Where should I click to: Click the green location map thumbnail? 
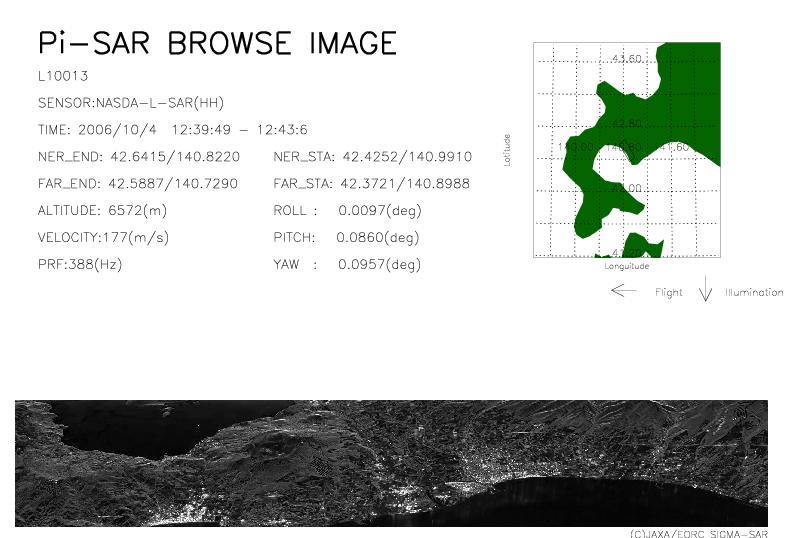pos(627,150)
